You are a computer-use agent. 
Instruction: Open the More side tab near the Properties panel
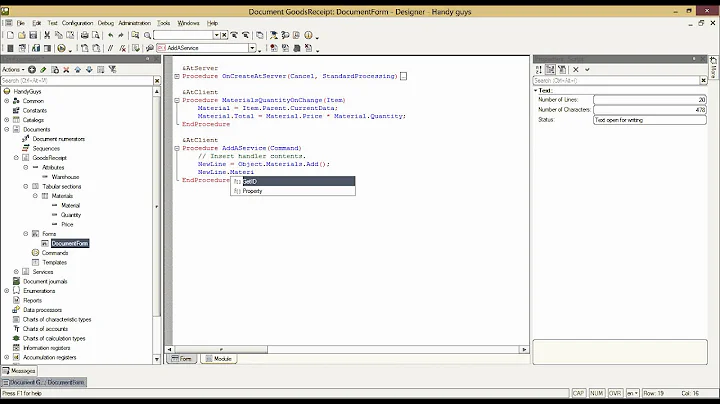tap(713, 67)
